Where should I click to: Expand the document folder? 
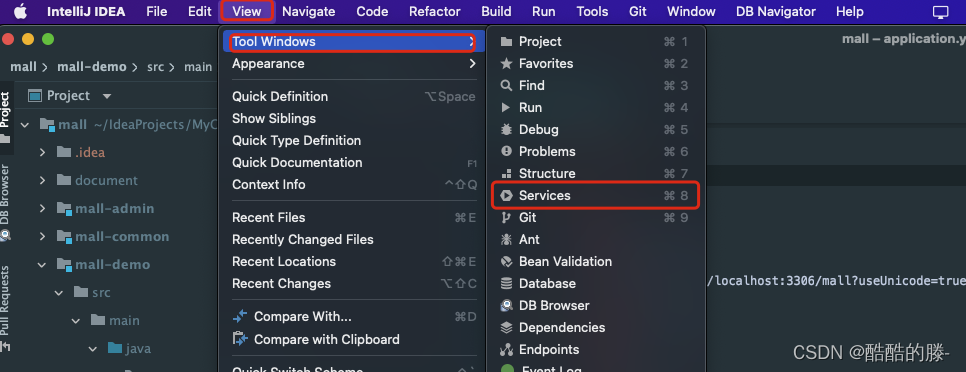(x=42, y=180)
